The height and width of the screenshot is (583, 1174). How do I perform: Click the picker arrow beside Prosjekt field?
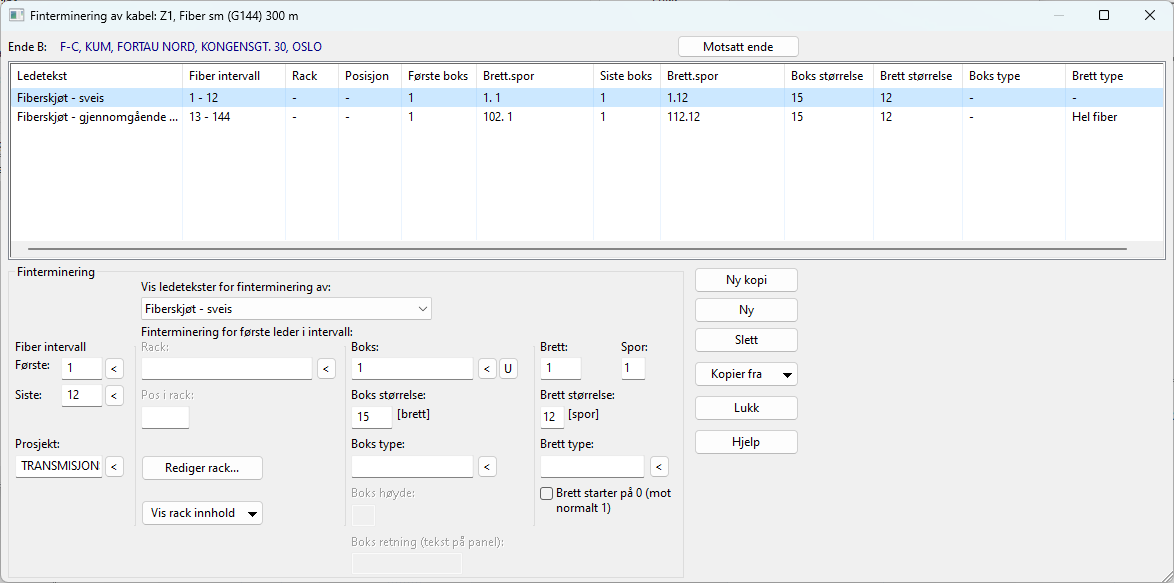[115, 466]
